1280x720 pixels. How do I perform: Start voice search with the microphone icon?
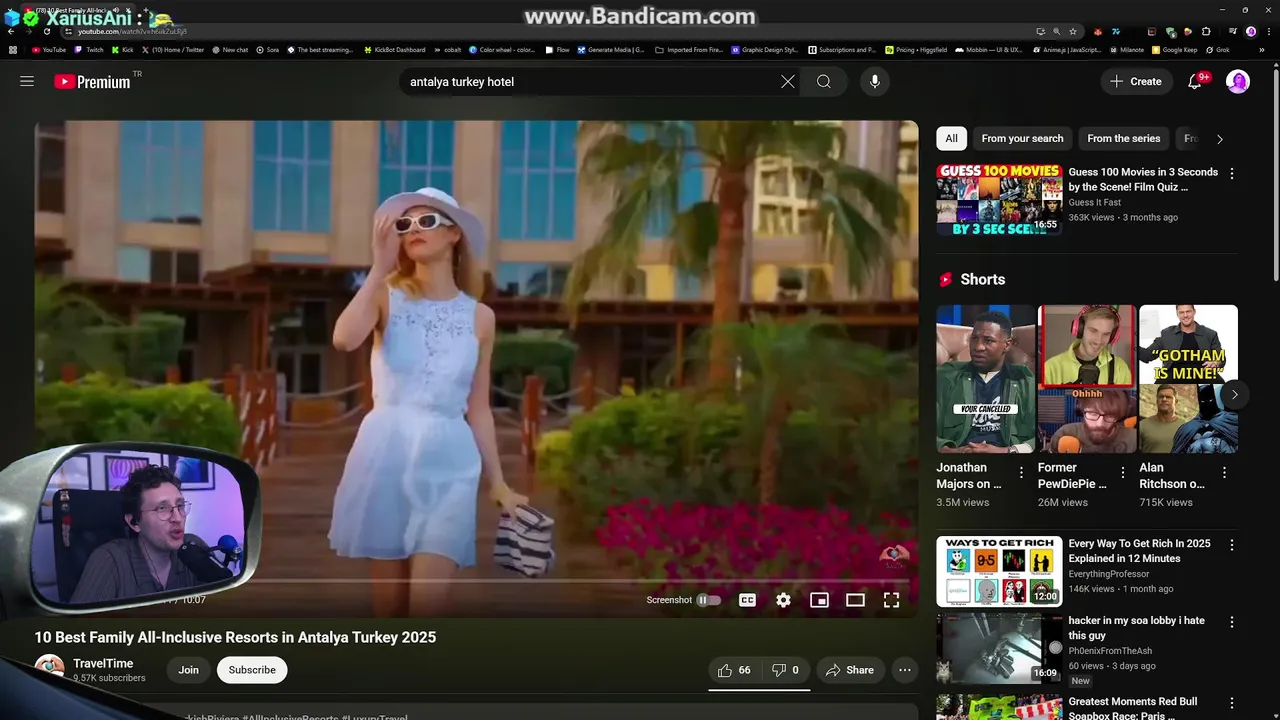pos(875,82)
